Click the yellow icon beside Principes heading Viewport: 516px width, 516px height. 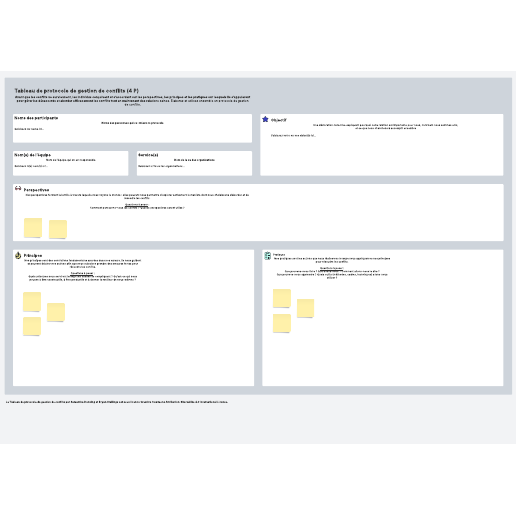point(18,255)
